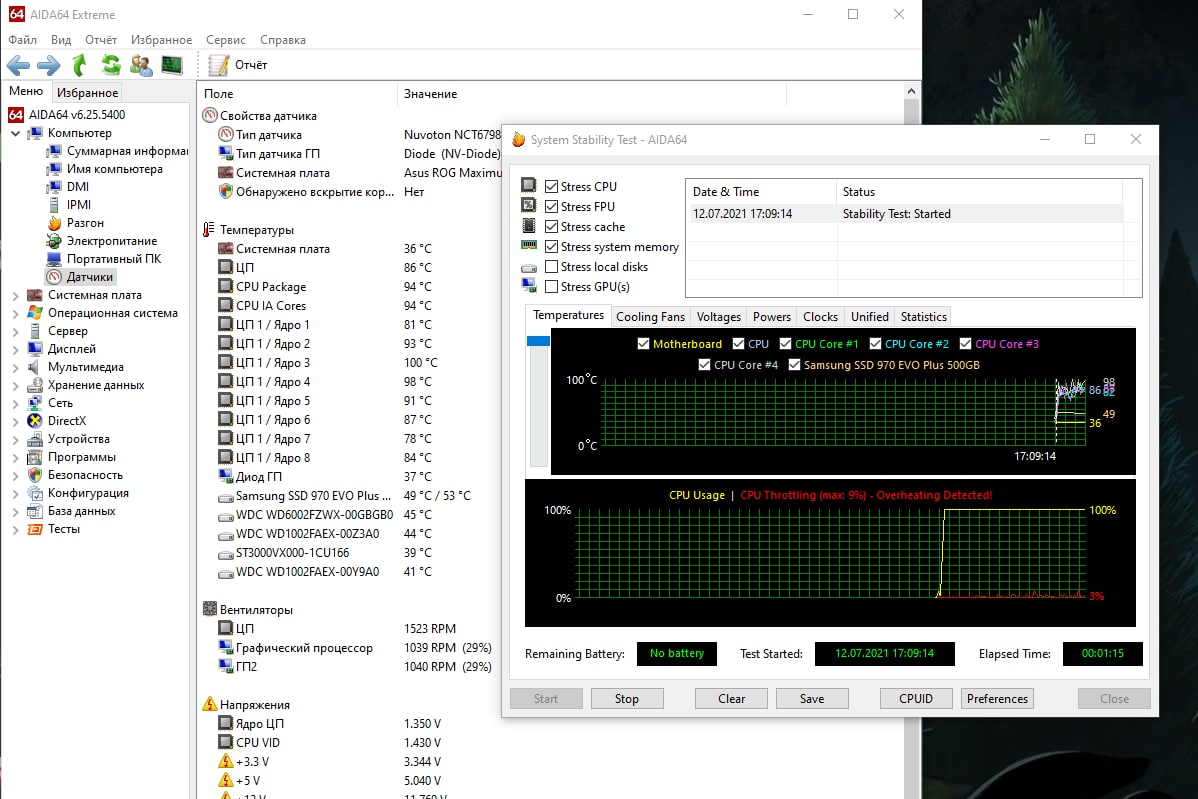
Task: Open the Разгон flame item
Action: tap(76, 223)
